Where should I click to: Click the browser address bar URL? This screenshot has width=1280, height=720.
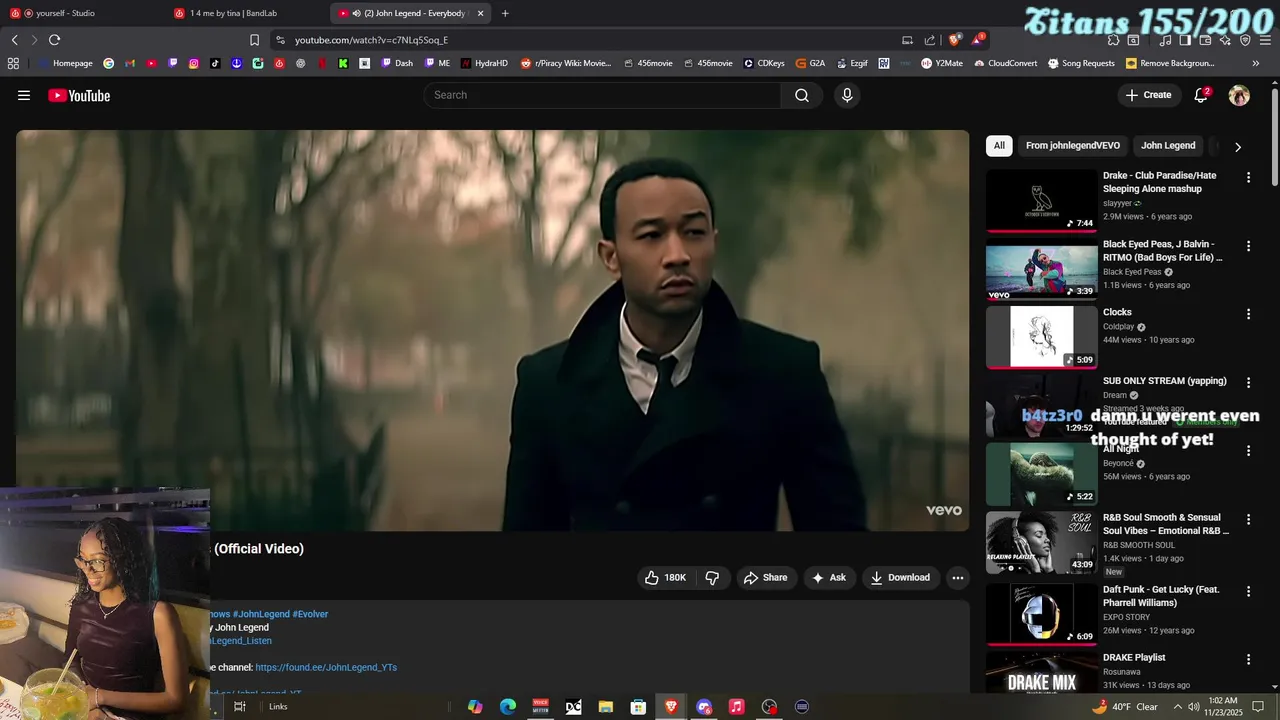click(371, 40)
